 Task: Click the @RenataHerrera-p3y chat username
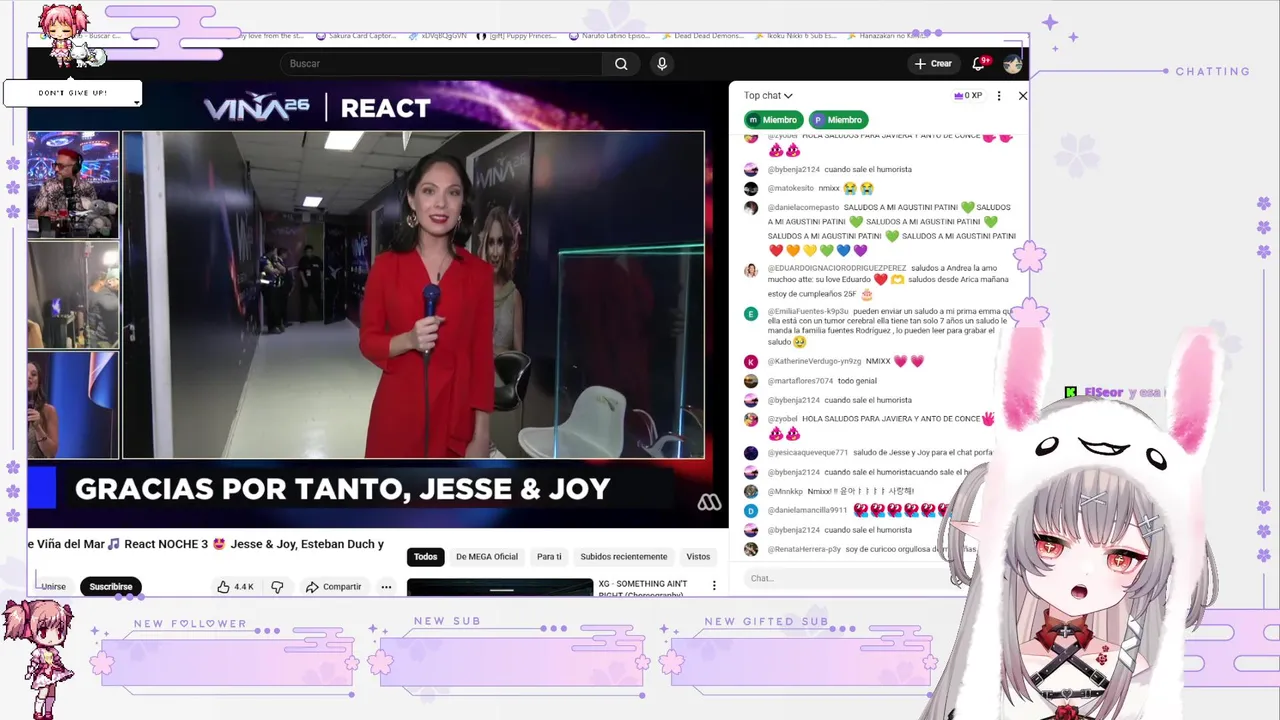804,549
